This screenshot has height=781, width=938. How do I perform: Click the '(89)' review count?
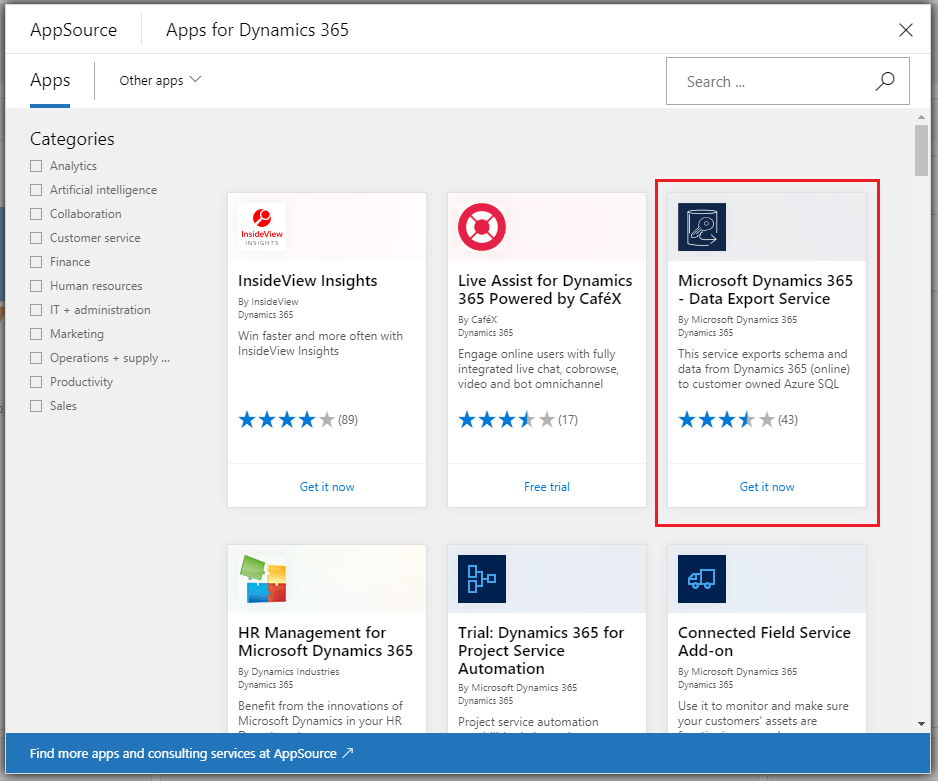[x=348, y=420]
